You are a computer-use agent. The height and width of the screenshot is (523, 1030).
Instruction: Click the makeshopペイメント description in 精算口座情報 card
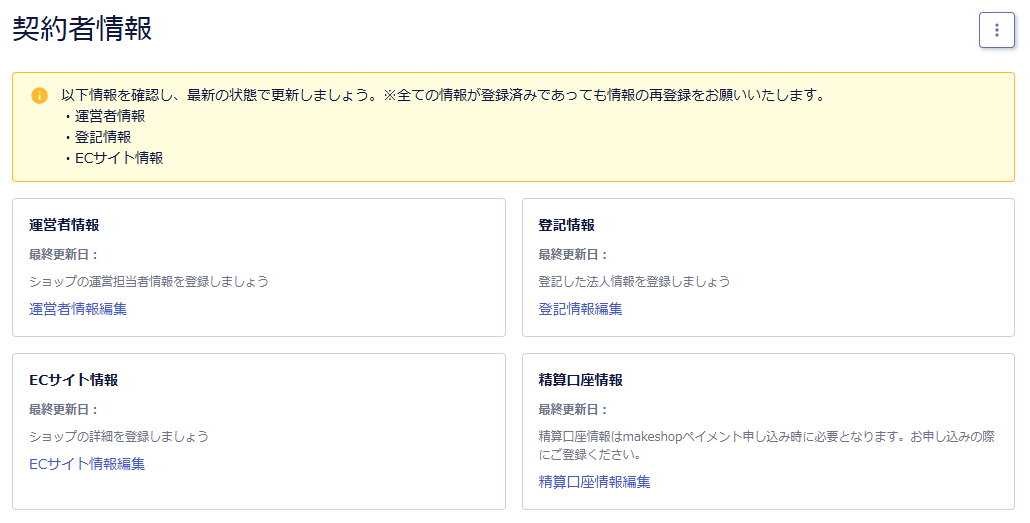pos(767,445)
